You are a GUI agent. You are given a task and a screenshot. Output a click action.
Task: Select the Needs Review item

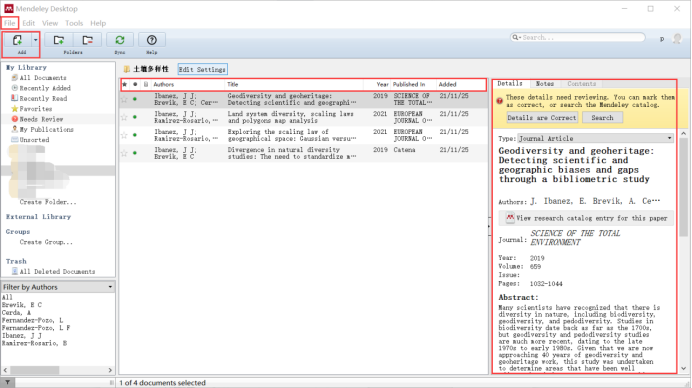(41, 119)
